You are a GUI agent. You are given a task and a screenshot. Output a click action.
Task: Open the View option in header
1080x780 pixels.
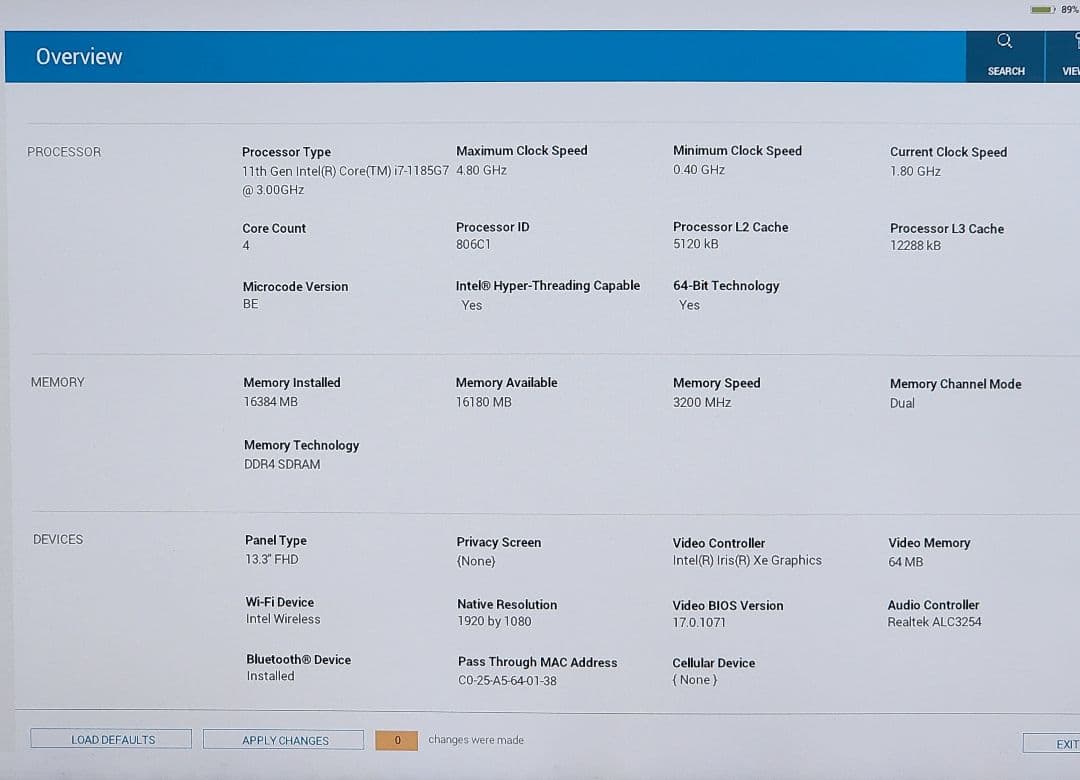pos(1068,56)
